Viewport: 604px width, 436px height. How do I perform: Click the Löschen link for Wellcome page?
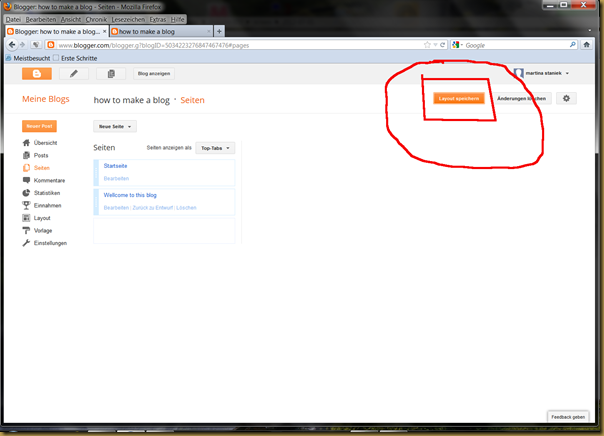186,208
